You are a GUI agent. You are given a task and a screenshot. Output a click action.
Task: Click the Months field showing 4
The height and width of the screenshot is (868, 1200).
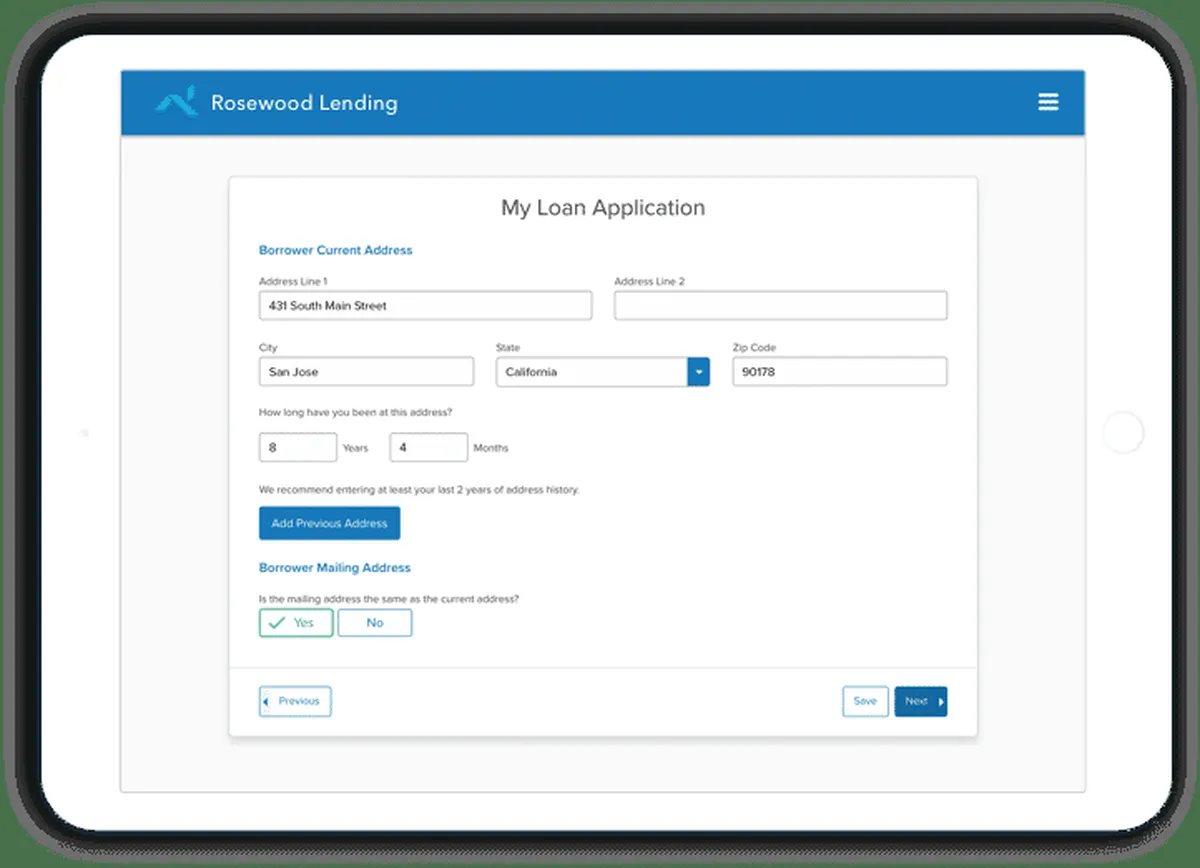click(x=428, y=448)
